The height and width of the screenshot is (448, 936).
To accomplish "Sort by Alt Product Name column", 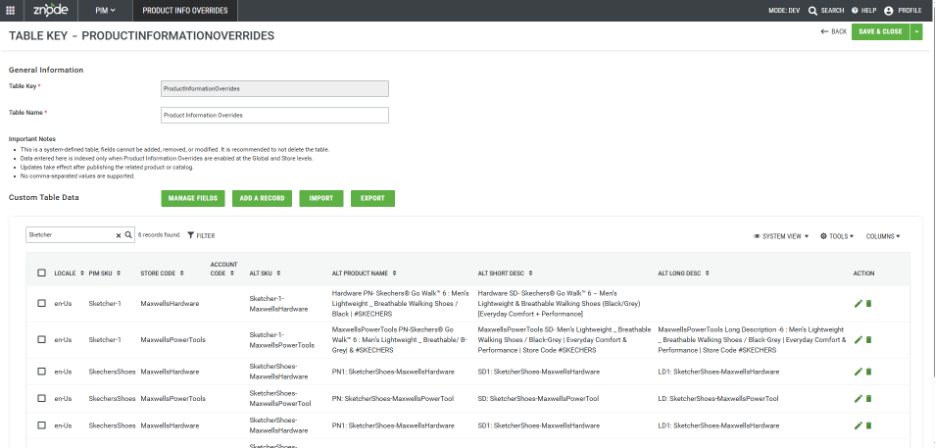I will tap(394, 273).
